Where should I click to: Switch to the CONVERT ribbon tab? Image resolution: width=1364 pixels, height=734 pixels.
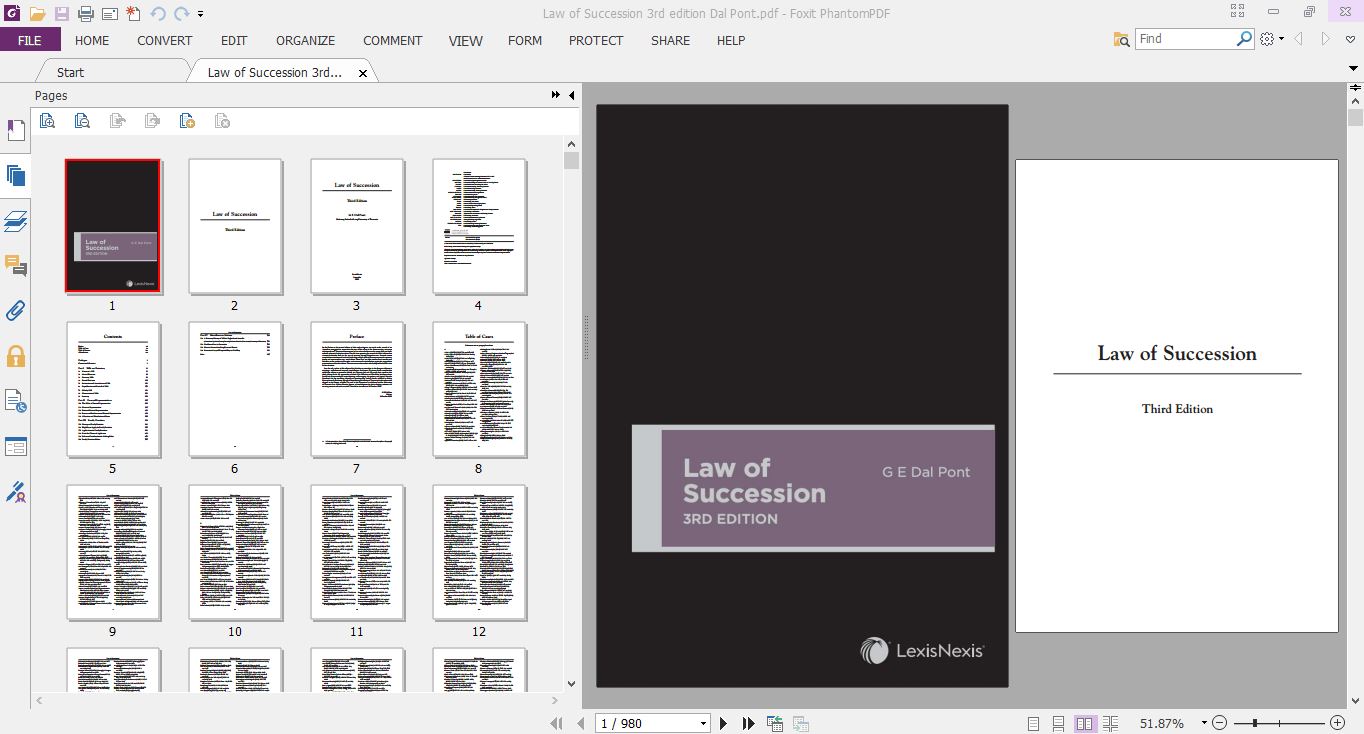(x=165, y=40)
